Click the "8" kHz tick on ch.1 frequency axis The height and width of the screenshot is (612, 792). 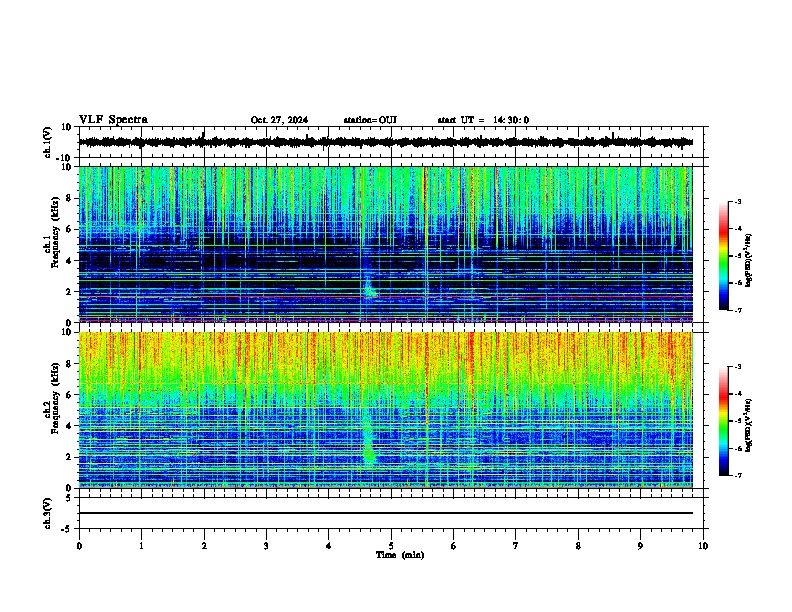coord(69,198)
